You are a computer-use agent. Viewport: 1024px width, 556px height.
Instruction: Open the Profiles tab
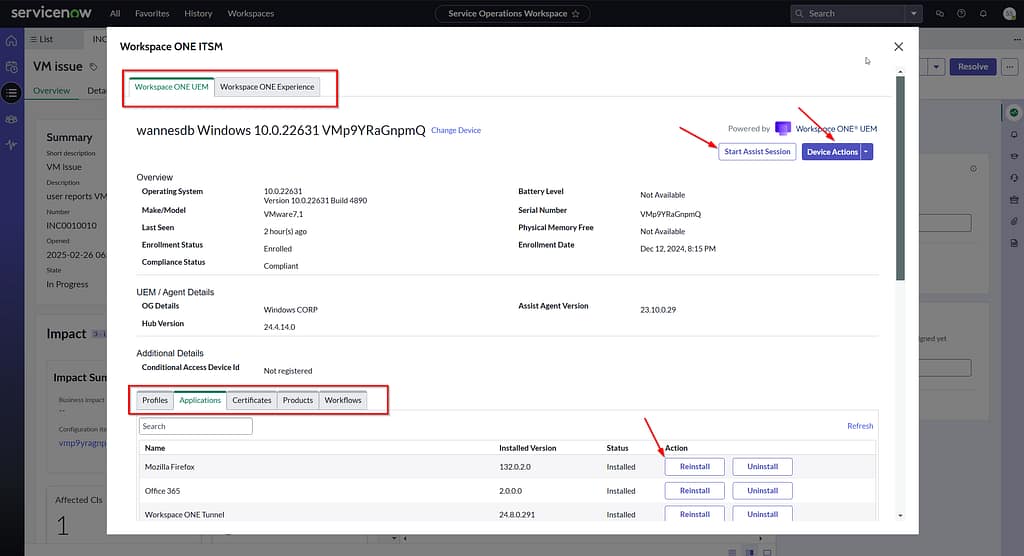point(155,401)
